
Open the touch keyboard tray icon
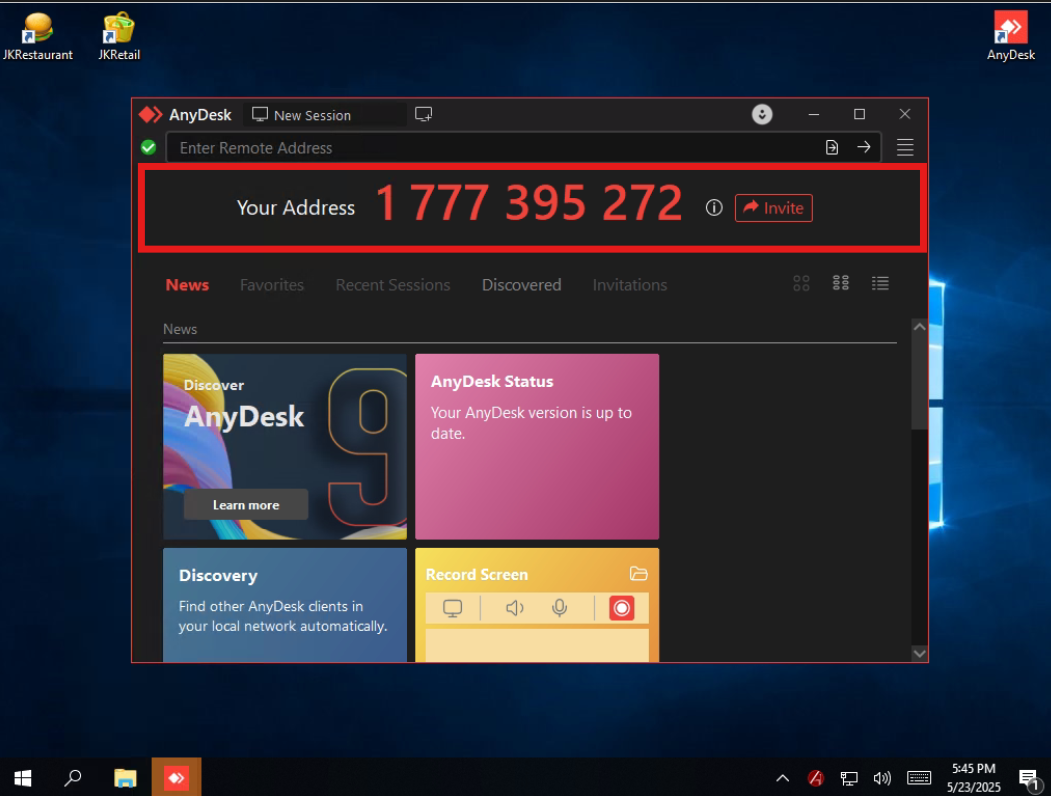(x=918, y=778)
